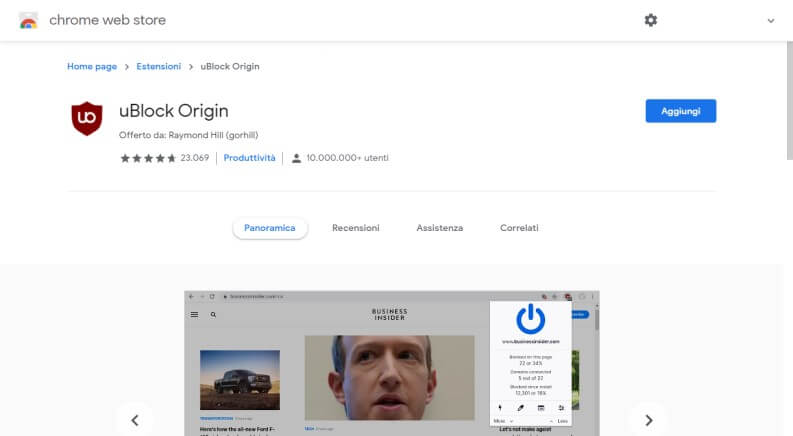Viewport: 793px width, 436px height.
Task: Click the hamburger menu icon in the preview
Action: pyautogui.click(x=194, y=315)
